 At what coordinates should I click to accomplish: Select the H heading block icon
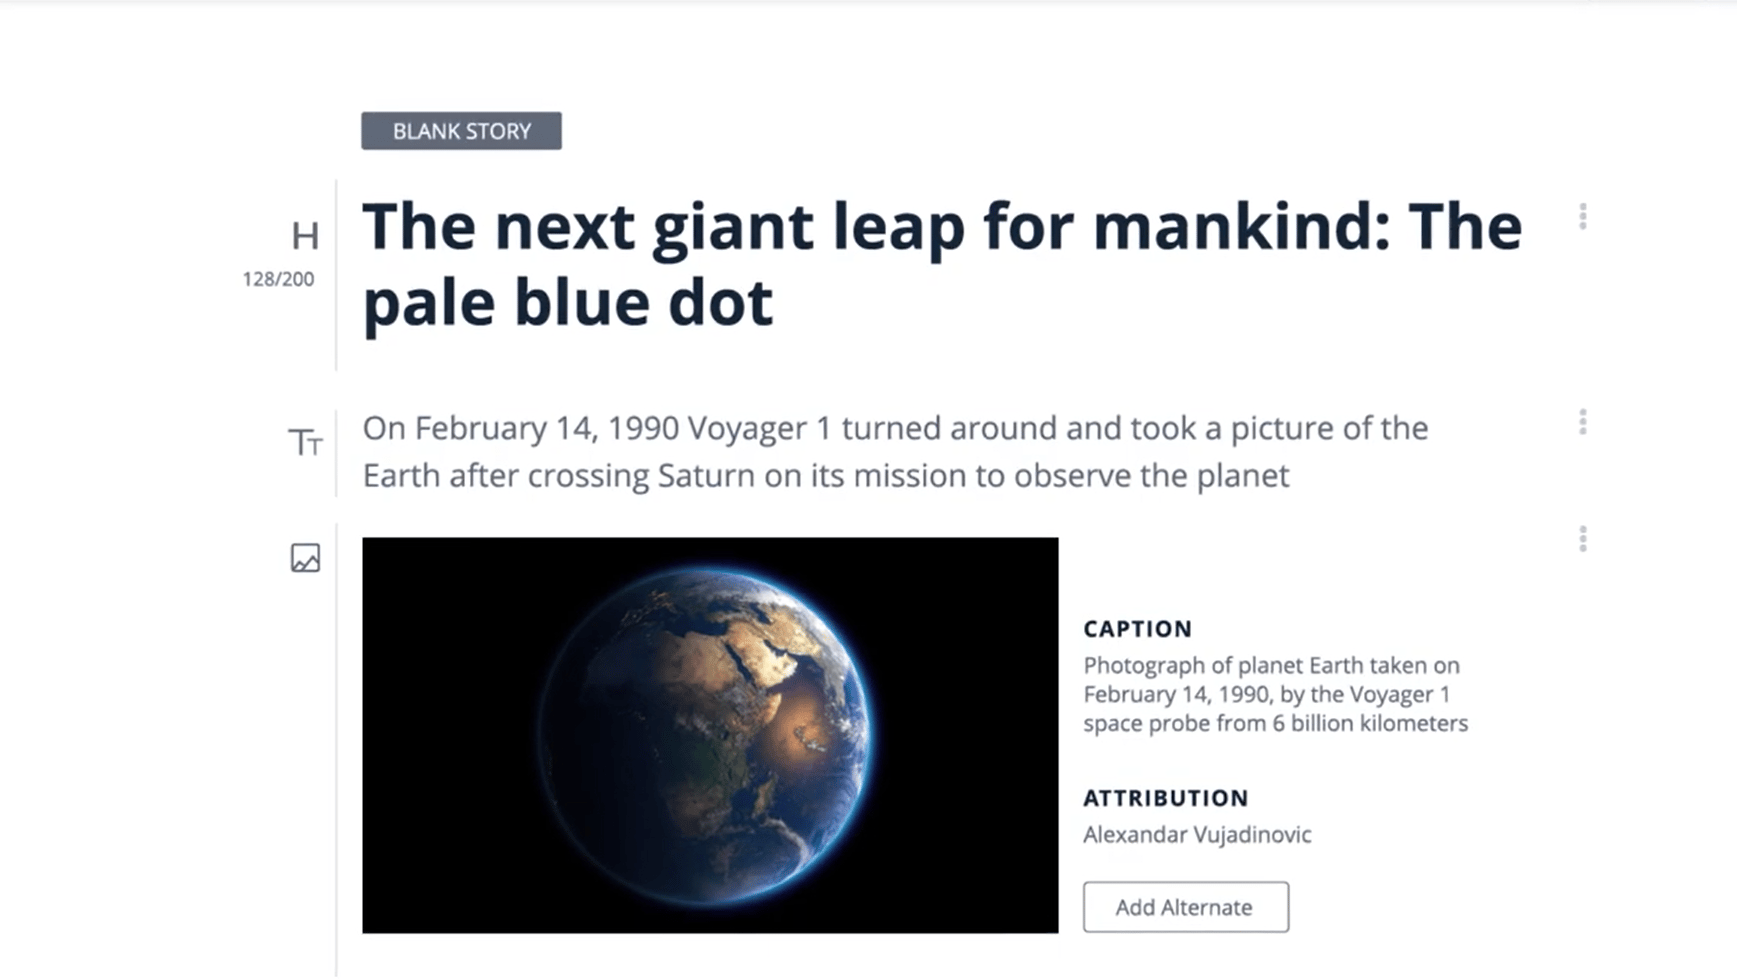tap(306, 236)
